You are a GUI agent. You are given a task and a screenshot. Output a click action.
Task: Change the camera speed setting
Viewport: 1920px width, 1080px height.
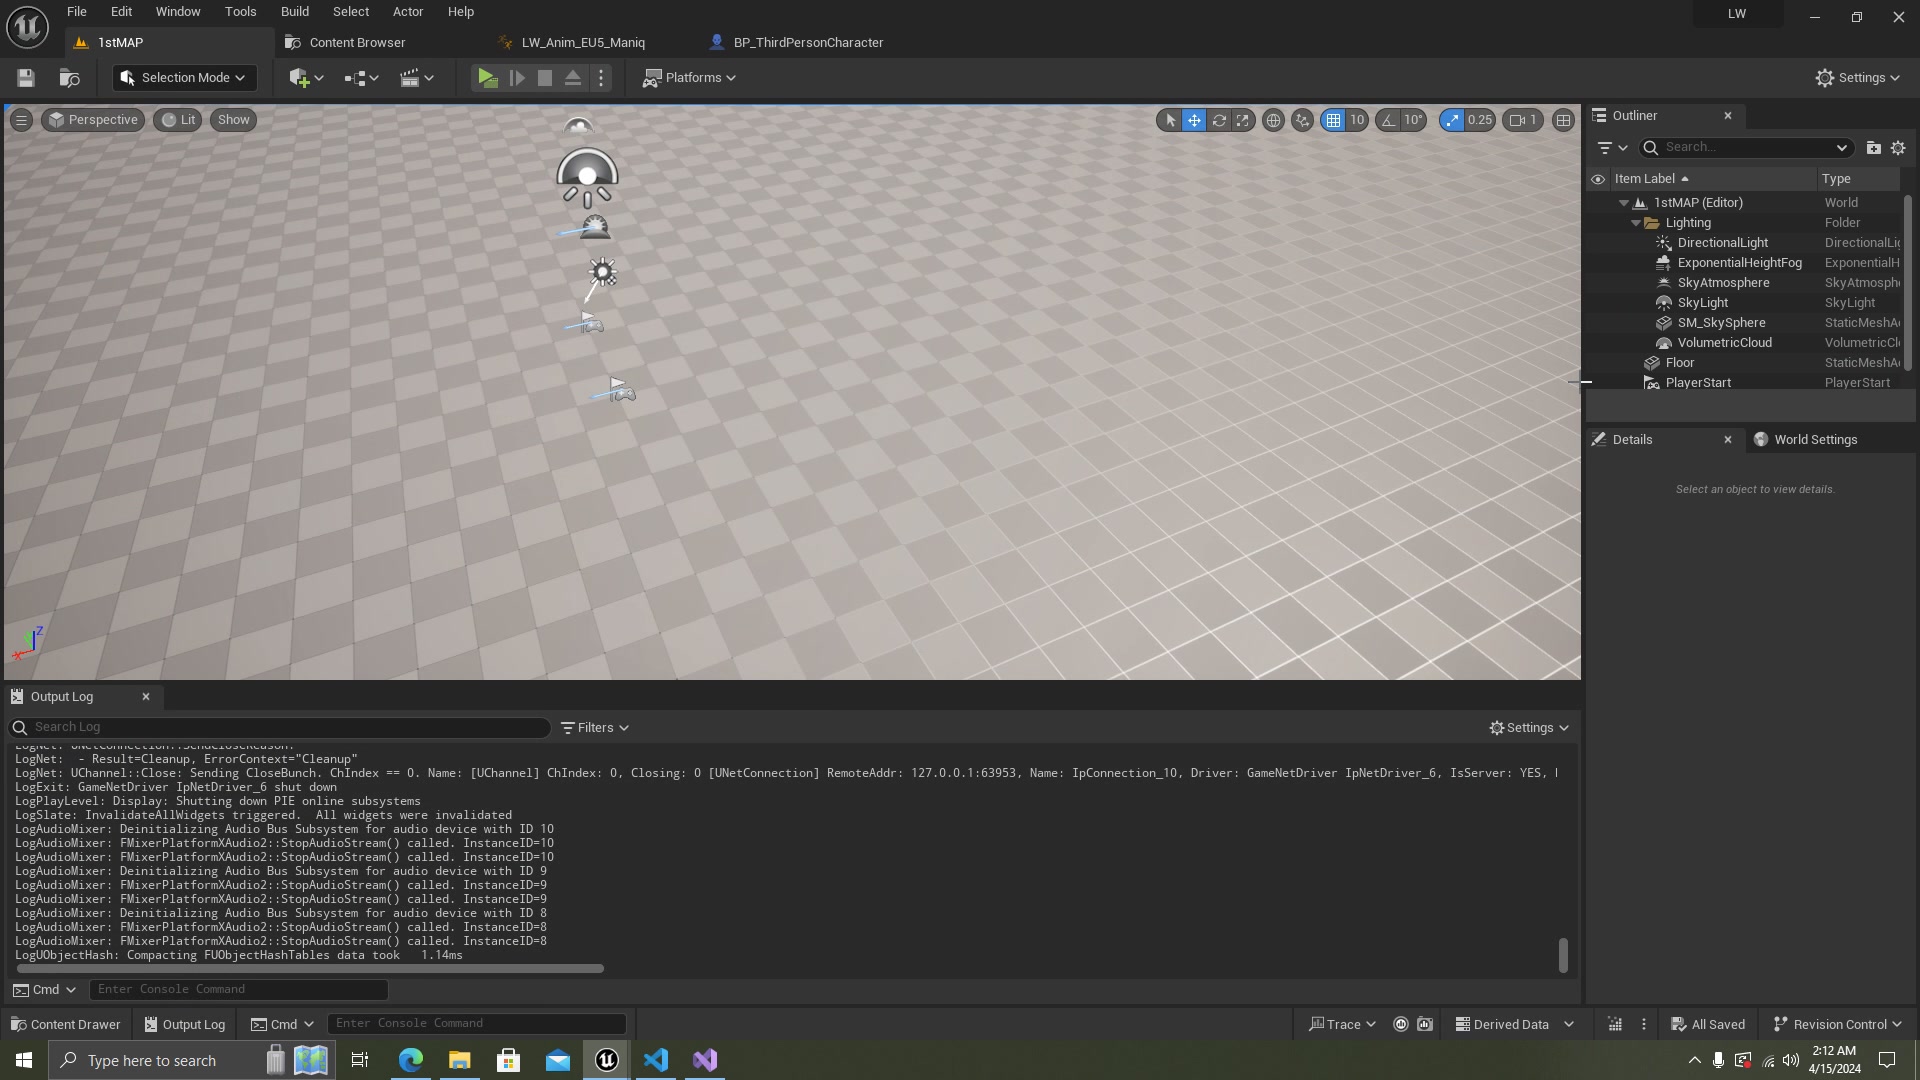tap(1524, 120)
